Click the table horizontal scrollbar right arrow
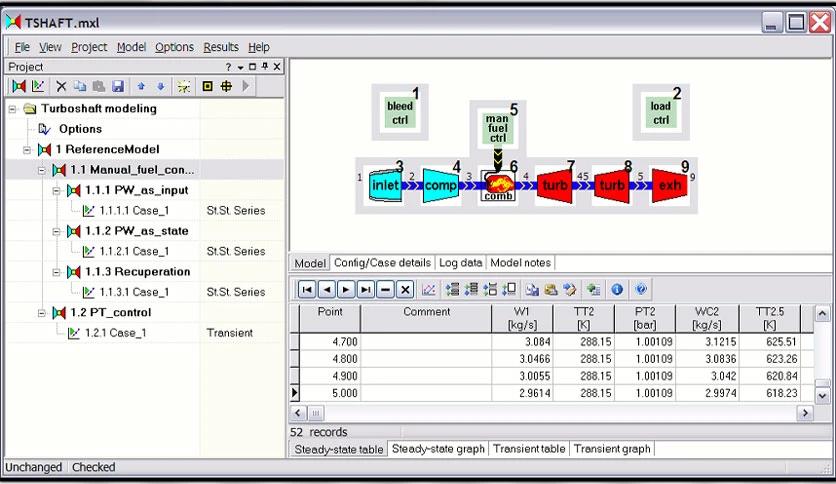The width and height of the screenshot is (836, 484). pos(805,413)
